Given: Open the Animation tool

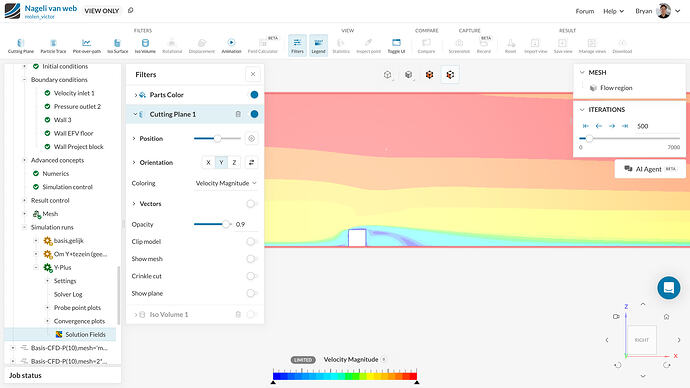Looking at the screenshot, I should [x=231, y=46].
